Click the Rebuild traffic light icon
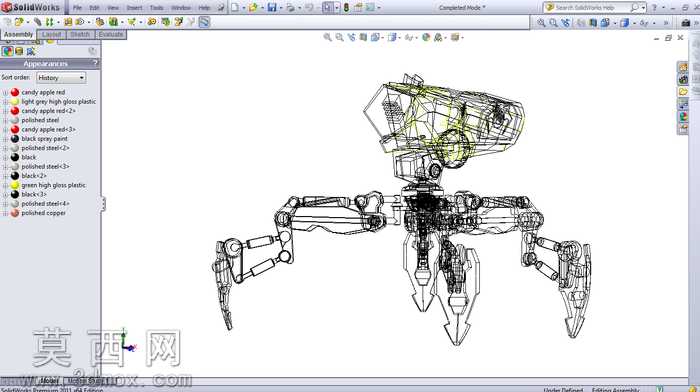700x392 pixels. pos(346,8)
